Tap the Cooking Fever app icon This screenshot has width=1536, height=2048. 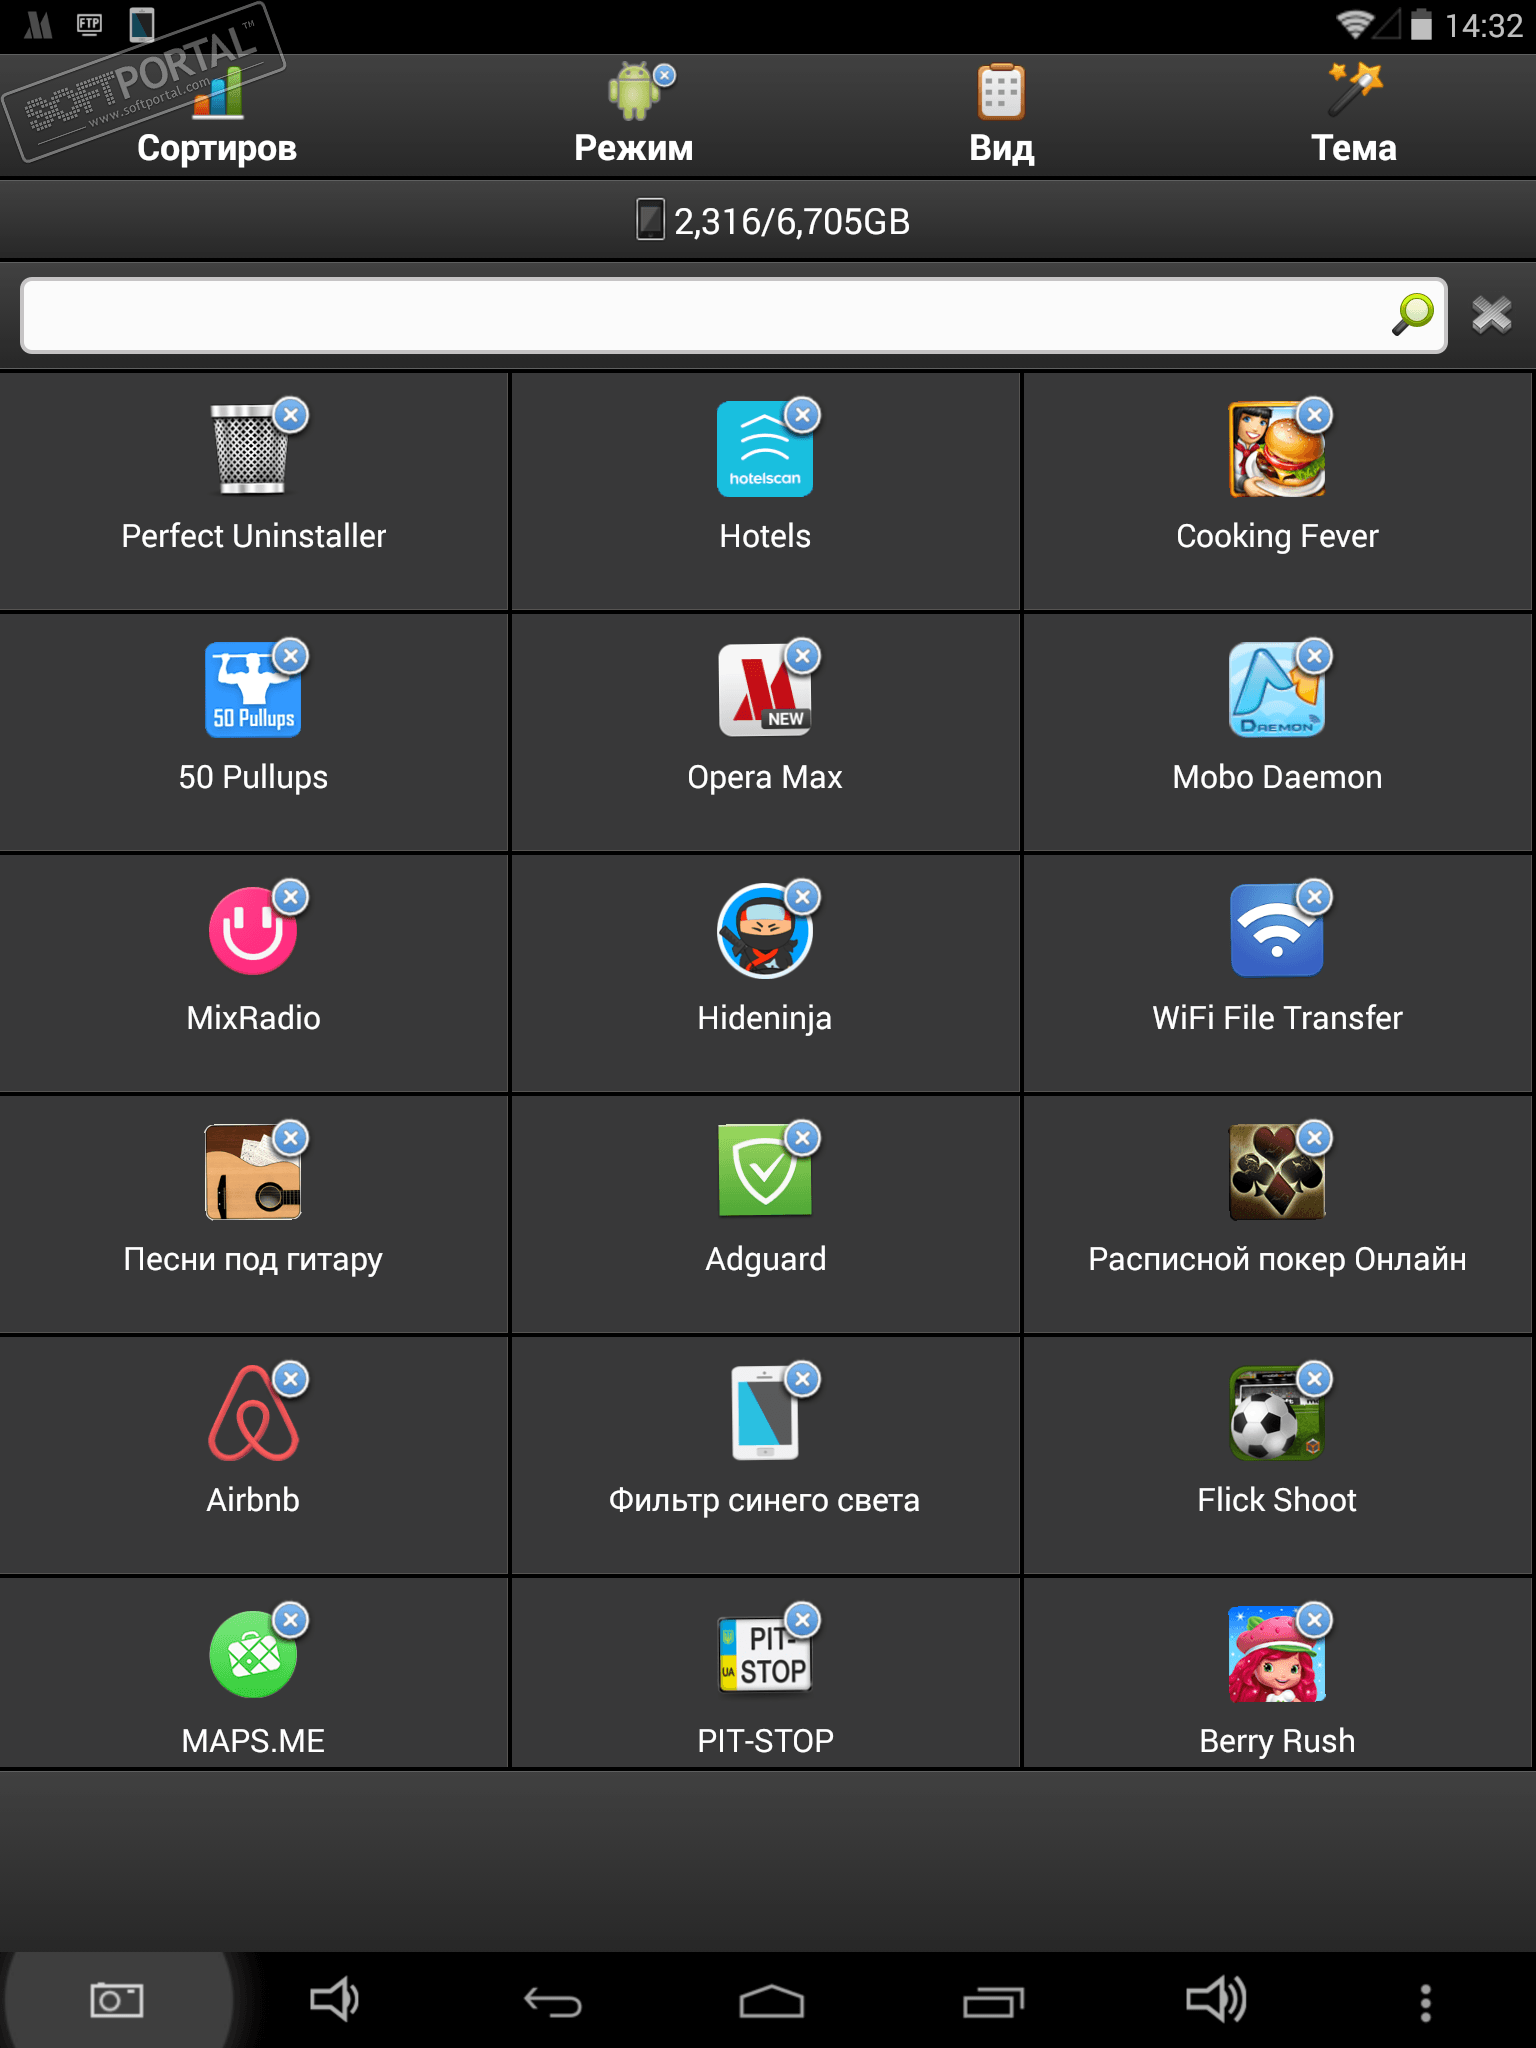tap(1277, 449)
